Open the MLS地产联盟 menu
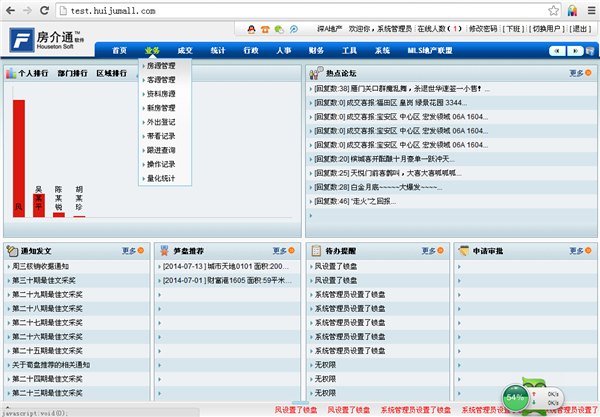Image resolution: width=600 pixels, height=417 pixels. click(430, 50)
